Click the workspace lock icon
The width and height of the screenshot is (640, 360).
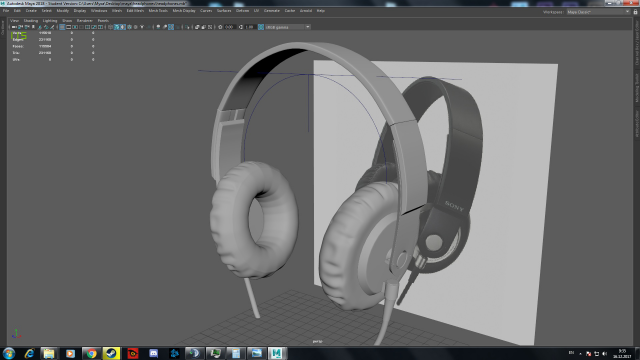coord(635,12)
